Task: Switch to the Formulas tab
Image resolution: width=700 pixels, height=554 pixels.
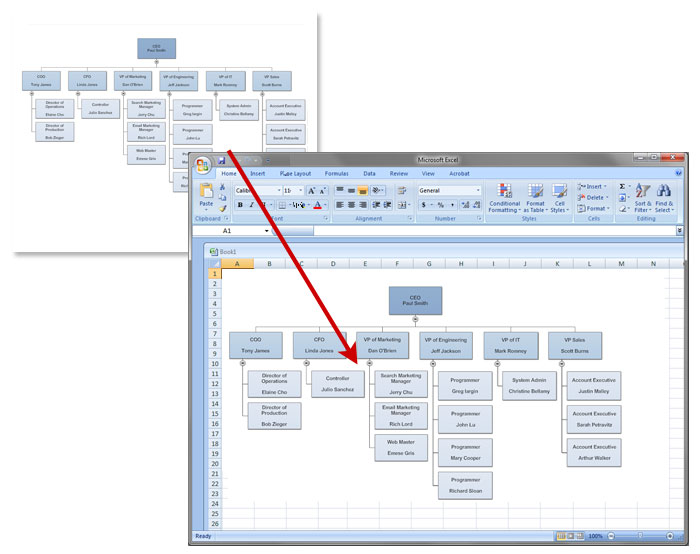Action: 336,174
